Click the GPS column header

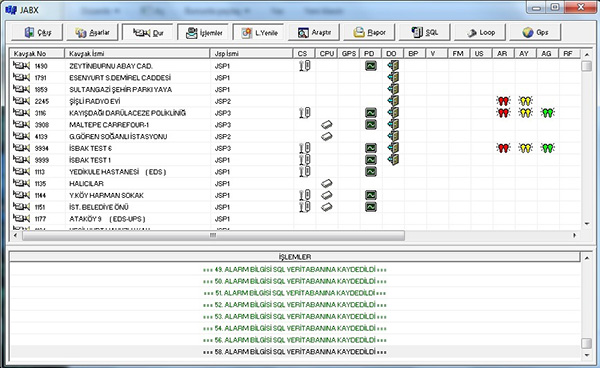pyautogui.click(x=349, y=53)
